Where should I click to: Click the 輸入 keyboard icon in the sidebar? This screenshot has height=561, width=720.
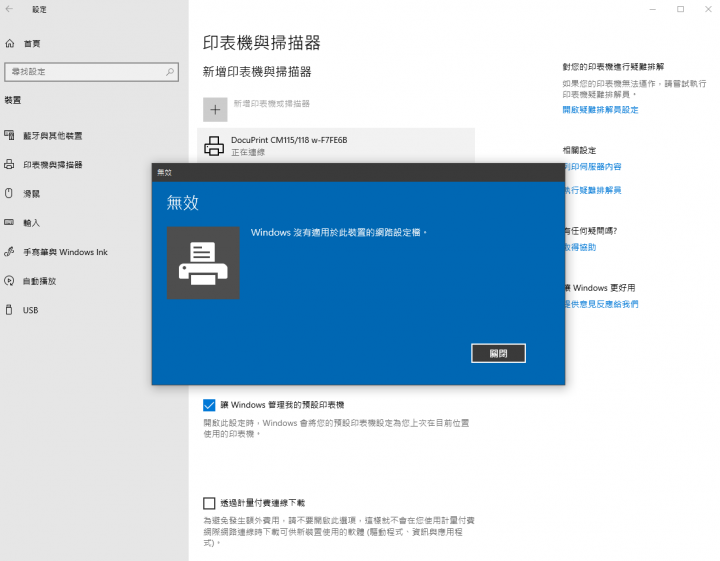[9, 222]
